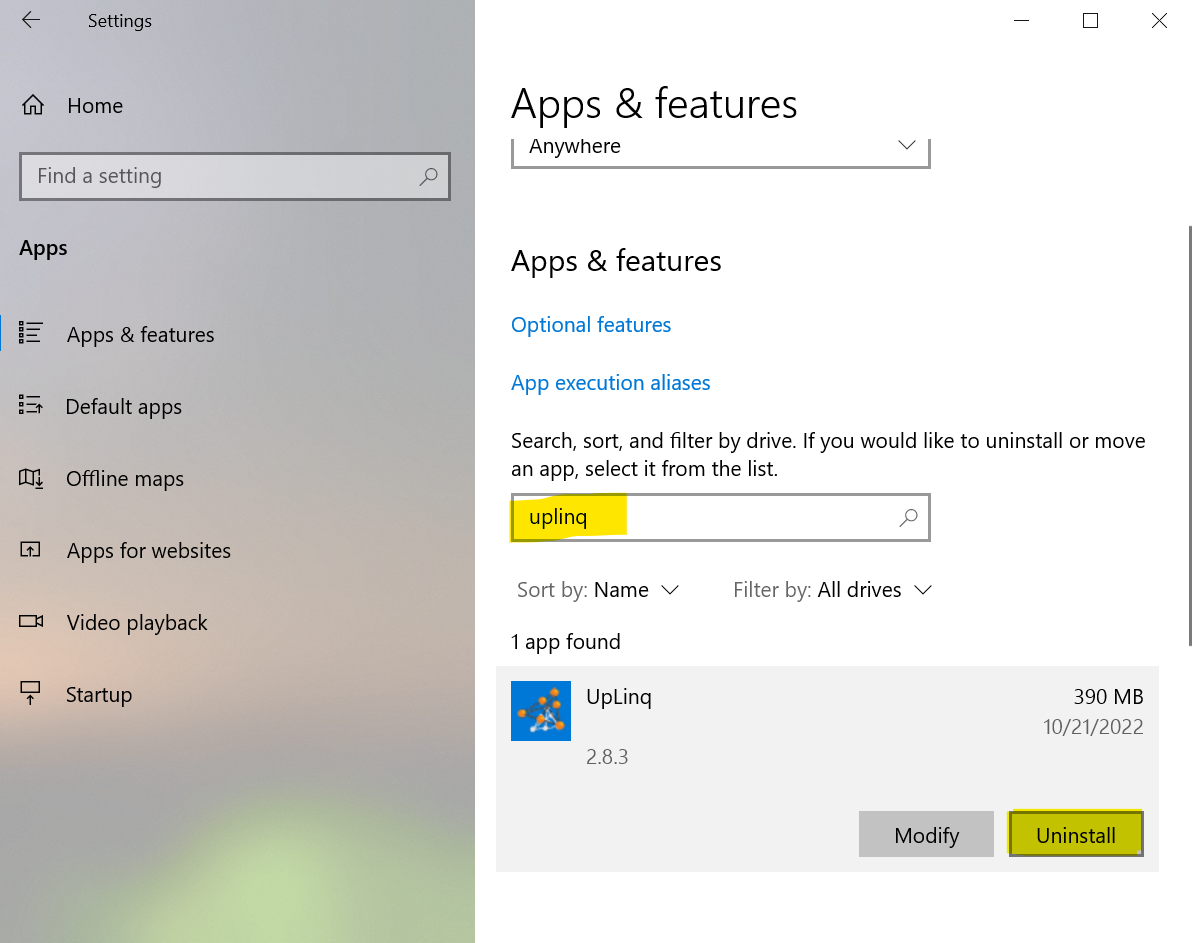Click the UpLinq app icon
The height and width of the screenshot is (943, 1194).
click(x=541, y=711)
